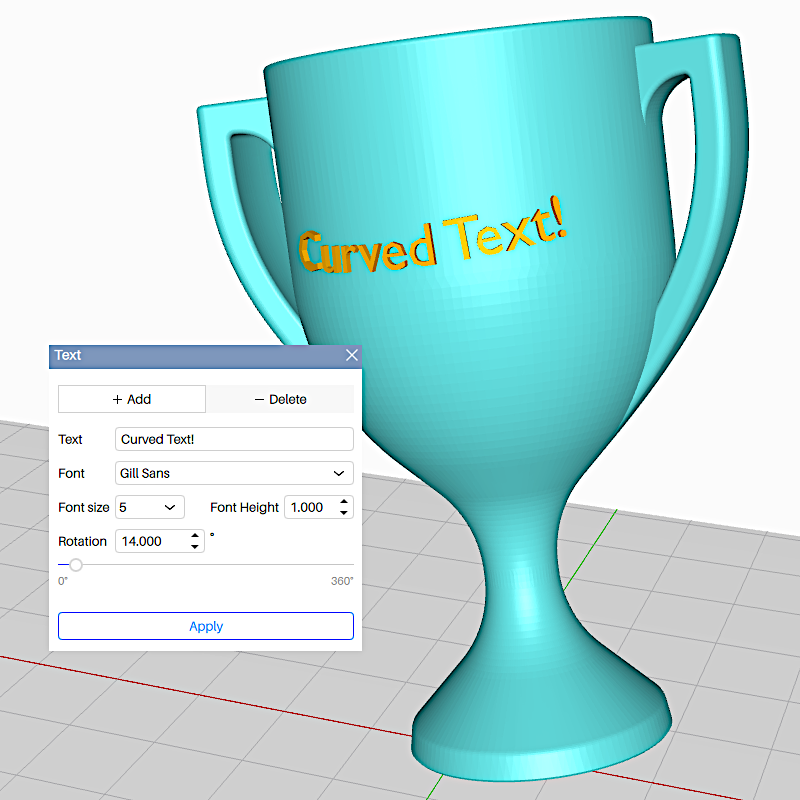Open the Font size dropdown

149,507
